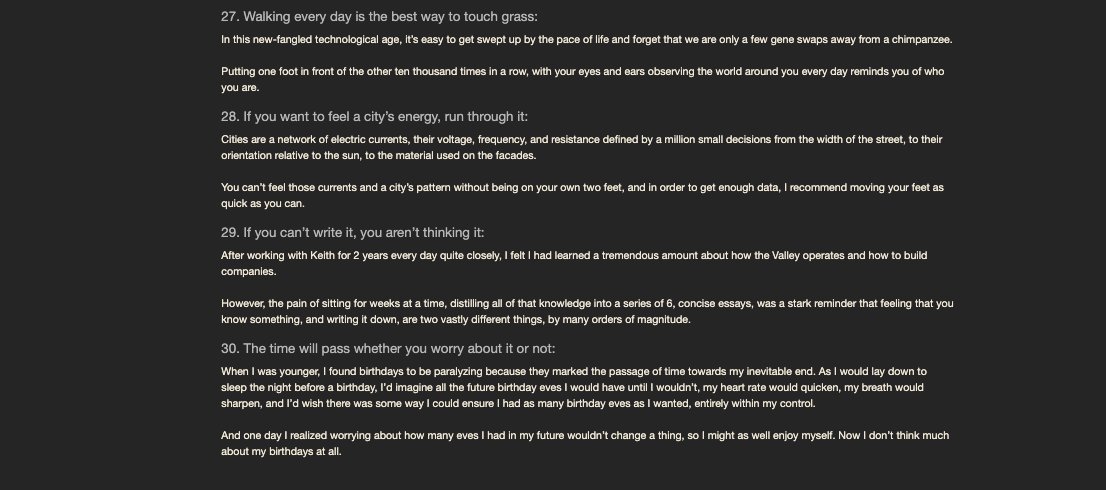
Task: Click heading 30 'The time will pass'
Action: (x=388, y=349)
